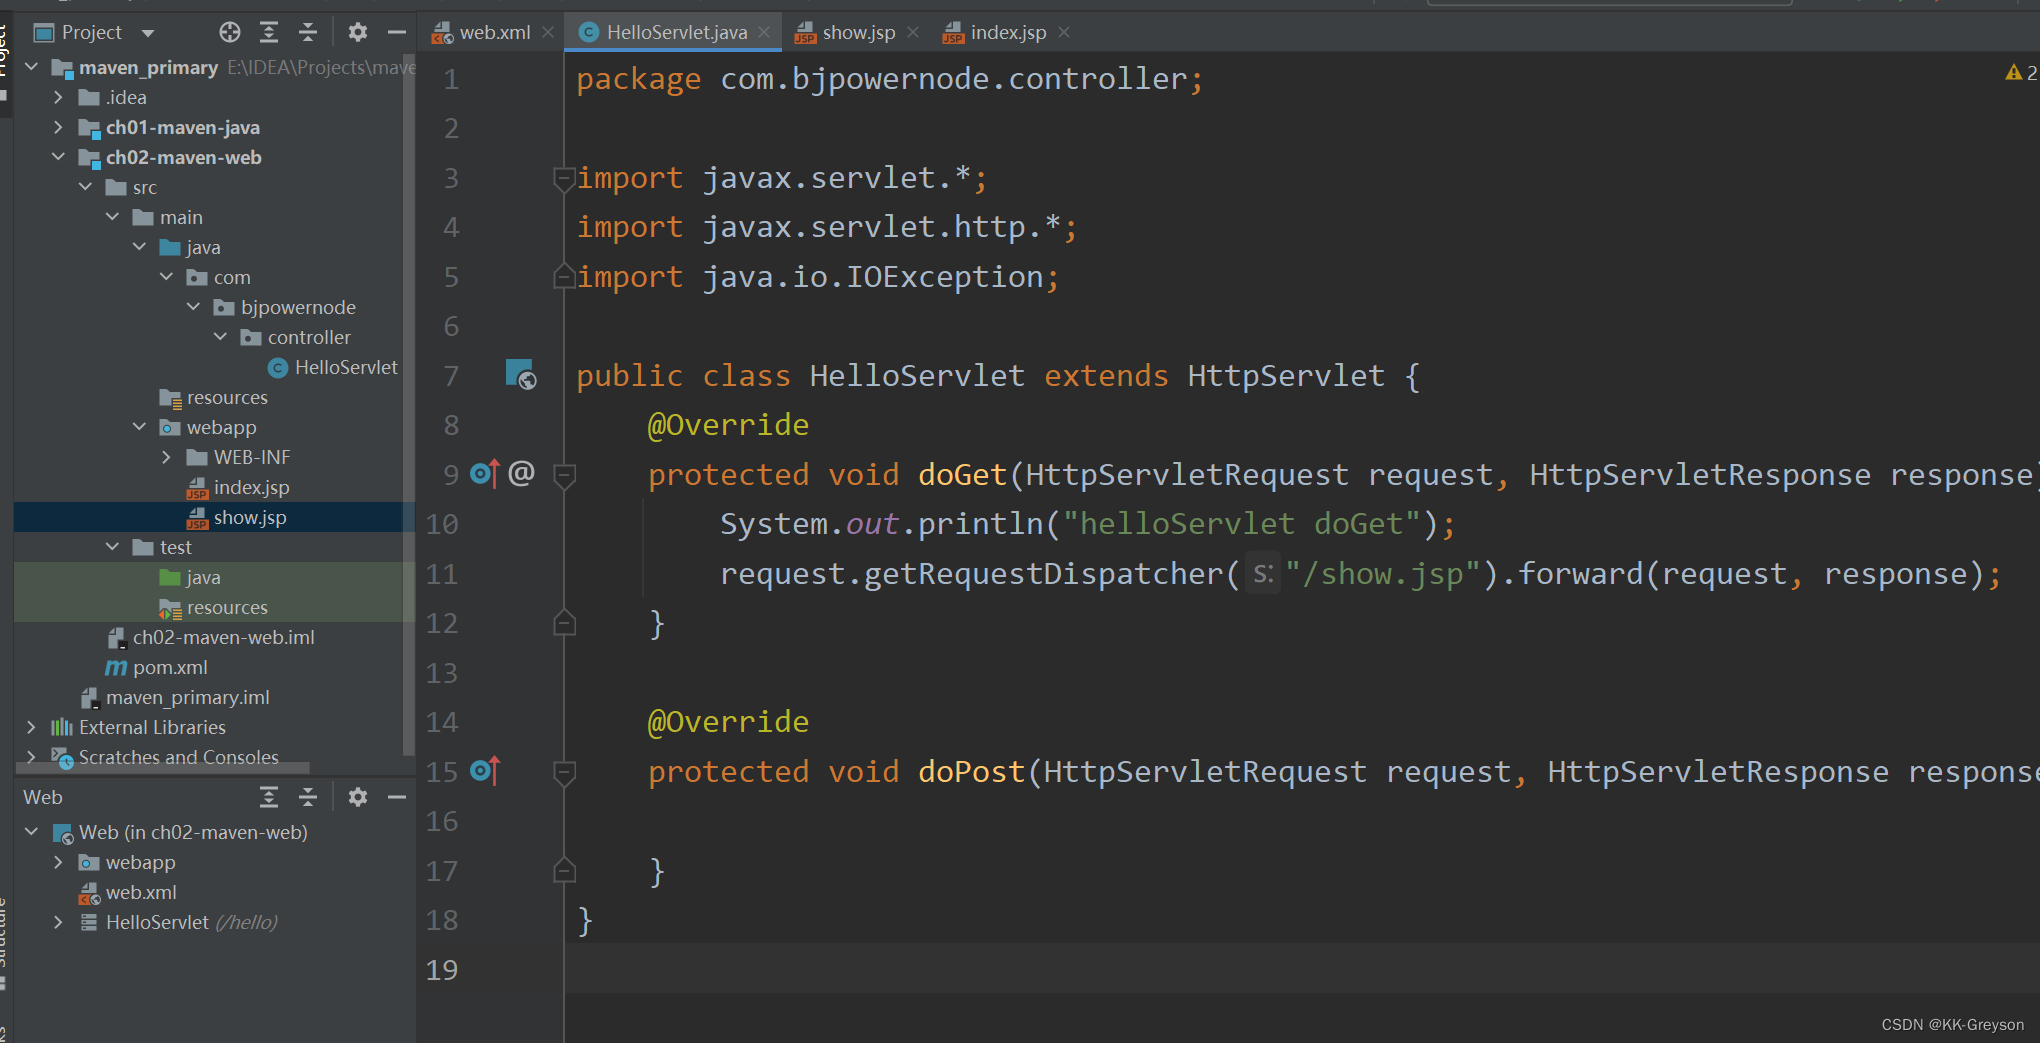2040x1043 pixels.
Task: Collapse the test folder
Action: [112, 547]
